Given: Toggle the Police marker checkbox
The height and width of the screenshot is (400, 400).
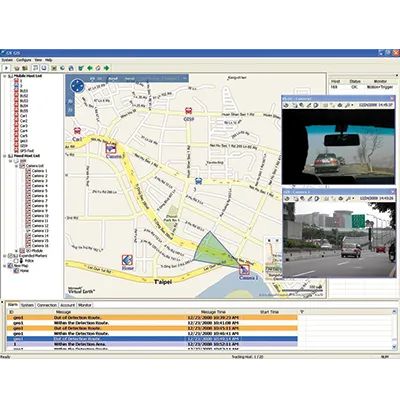Looking at the screenshot, I should 16,261.
